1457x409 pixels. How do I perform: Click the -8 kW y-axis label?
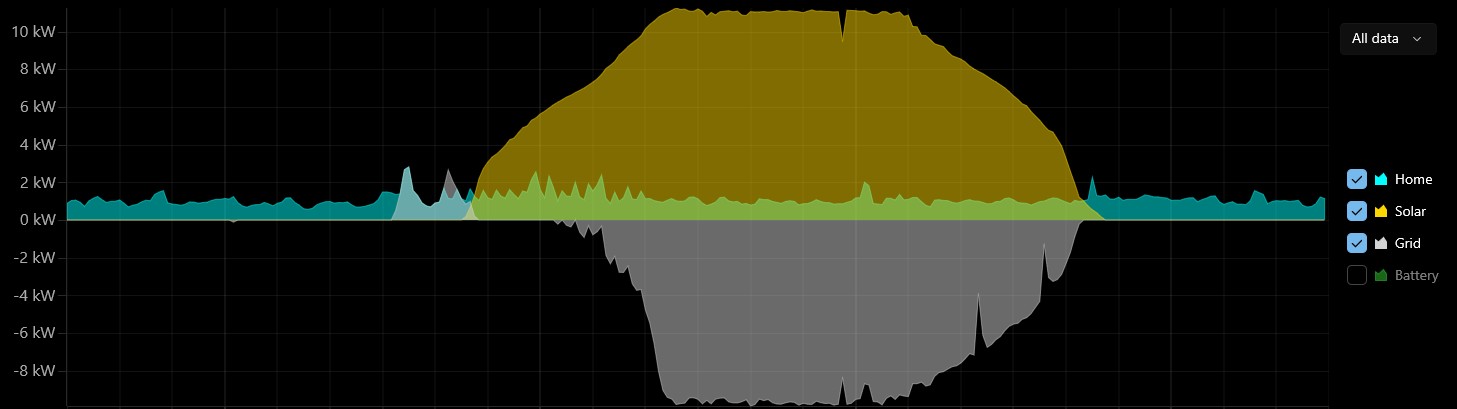(x=35, y=371)
